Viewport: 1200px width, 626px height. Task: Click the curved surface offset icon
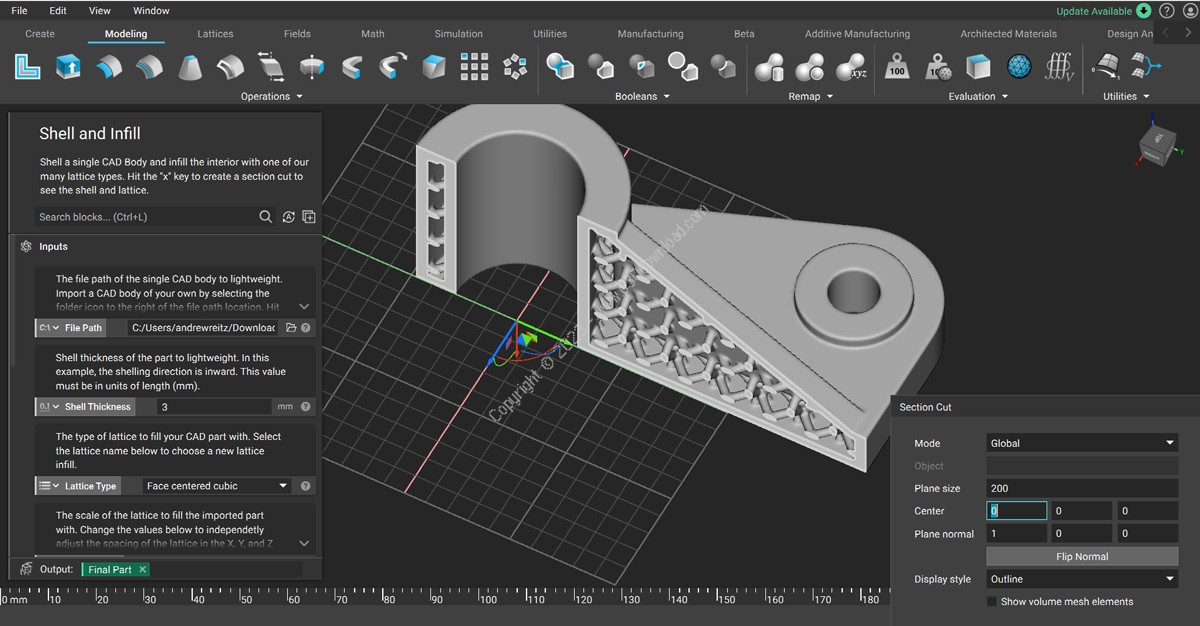click(x=109, y=67)
